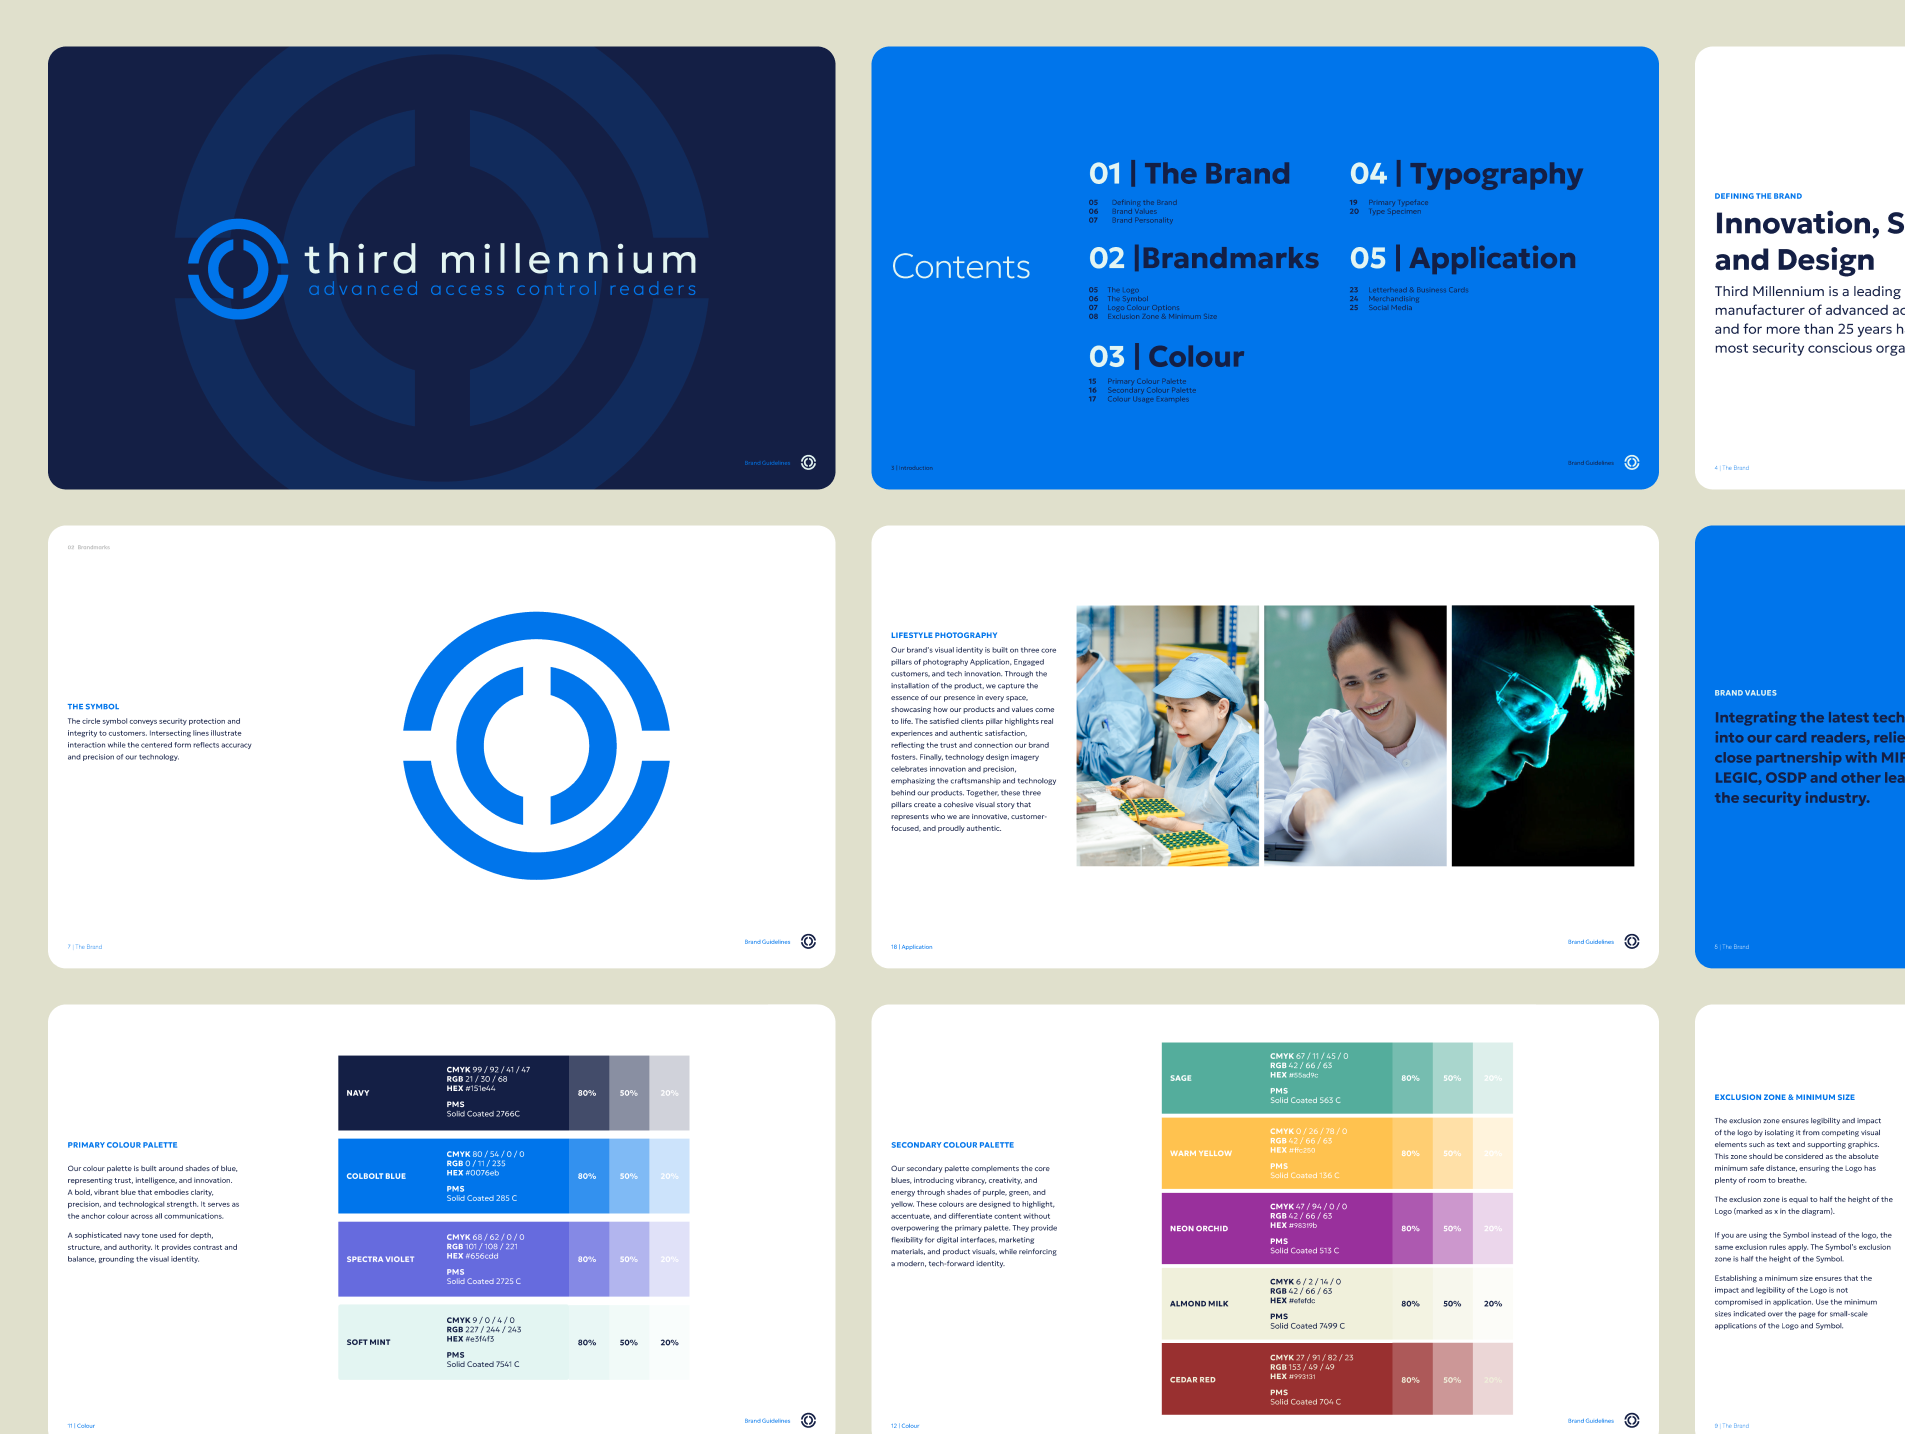Click the Cedar Red 80% tint swatch

(1412, 1379)
